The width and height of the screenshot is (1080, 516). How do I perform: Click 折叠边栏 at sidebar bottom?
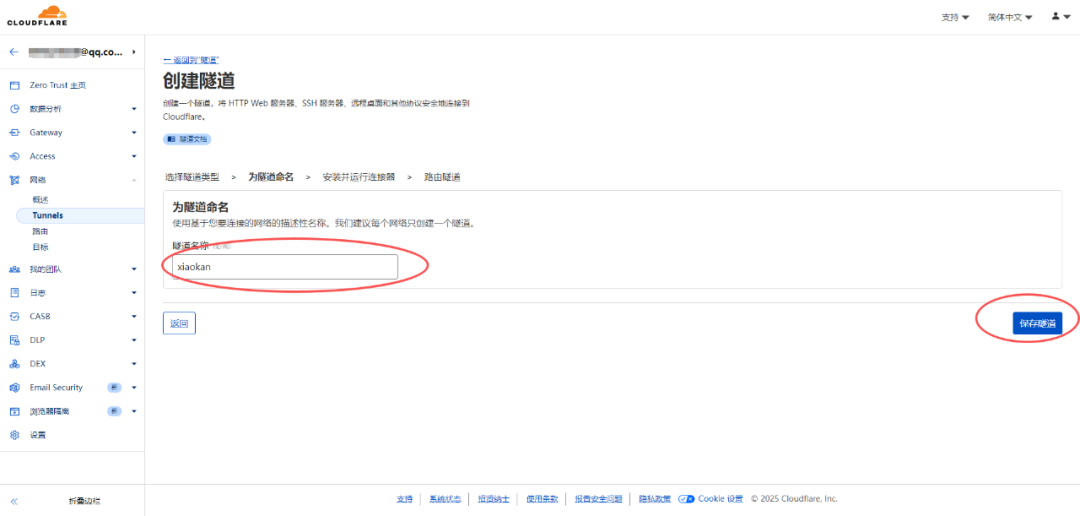point(85,502)
